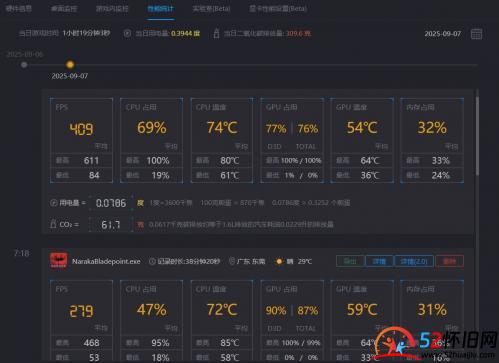Click the 广东 东莞 location text

tap(251, 261)
